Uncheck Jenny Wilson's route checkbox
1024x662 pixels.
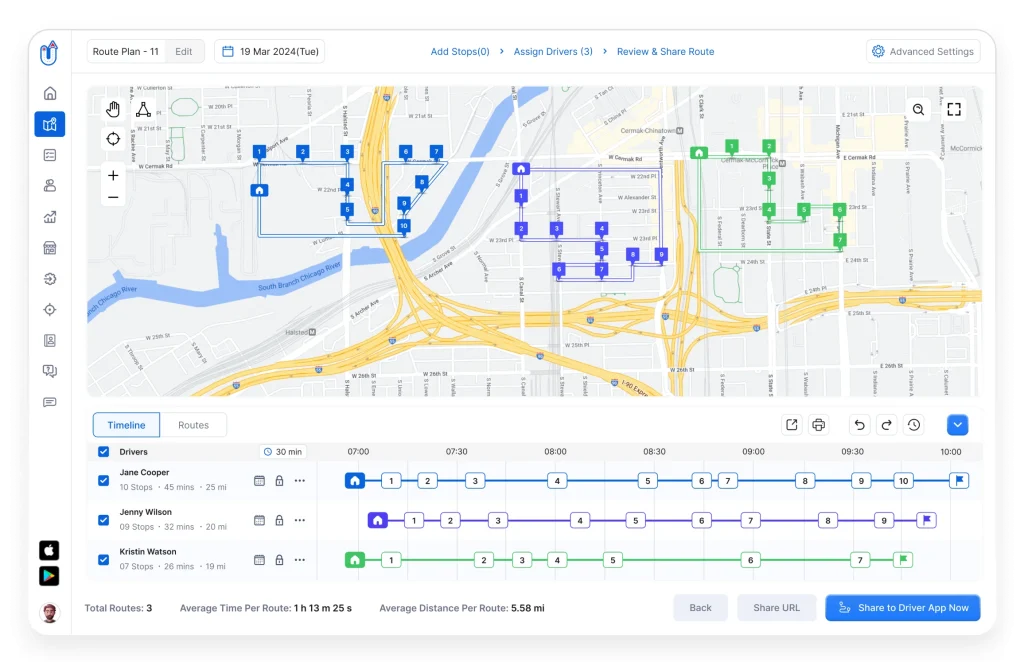pyautogui.click(x=103, y=520)
